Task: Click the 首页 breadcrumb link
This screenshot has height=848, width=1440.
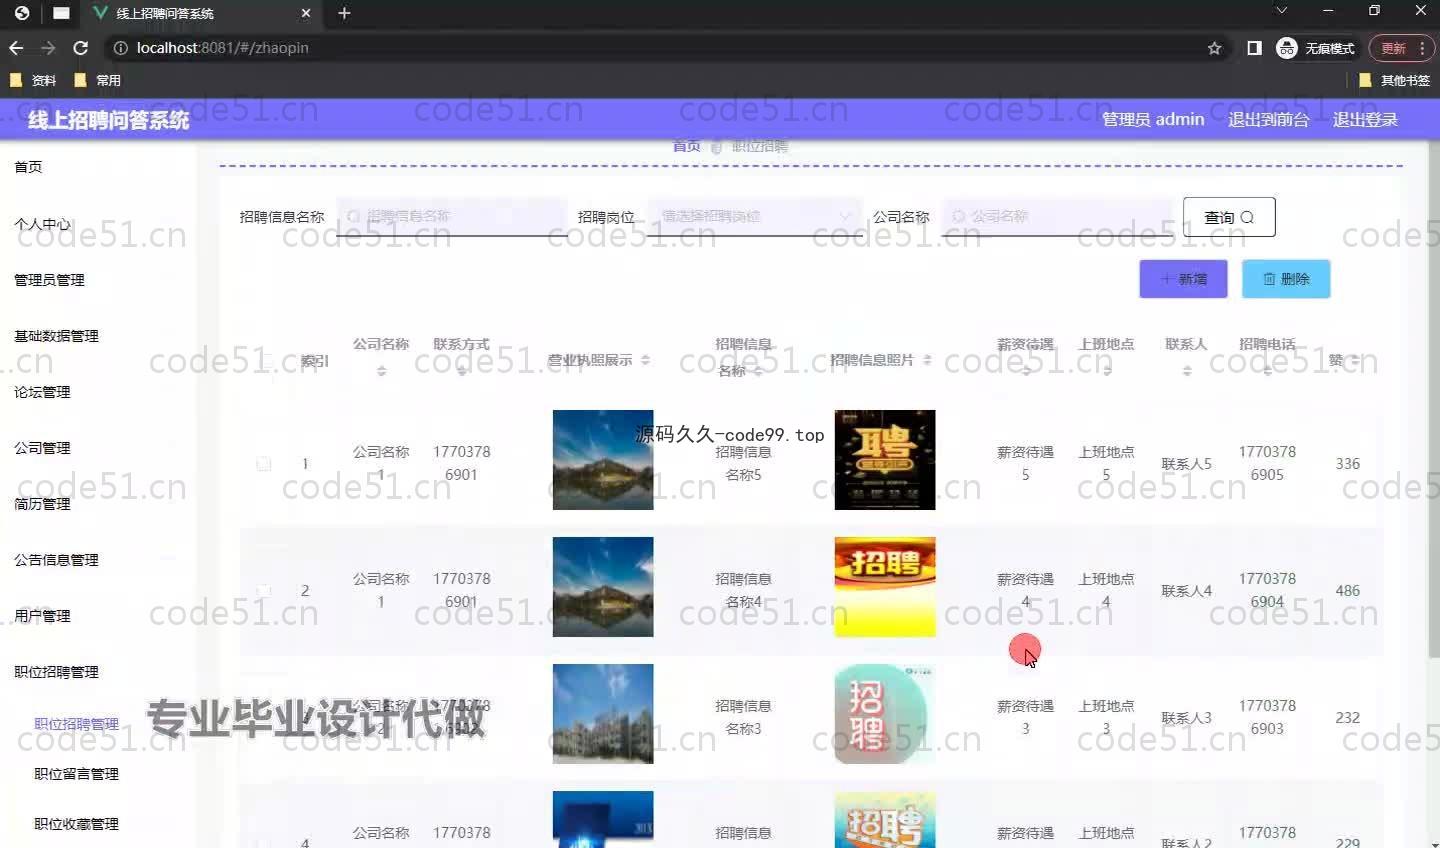Action: (x=687, y=146)
